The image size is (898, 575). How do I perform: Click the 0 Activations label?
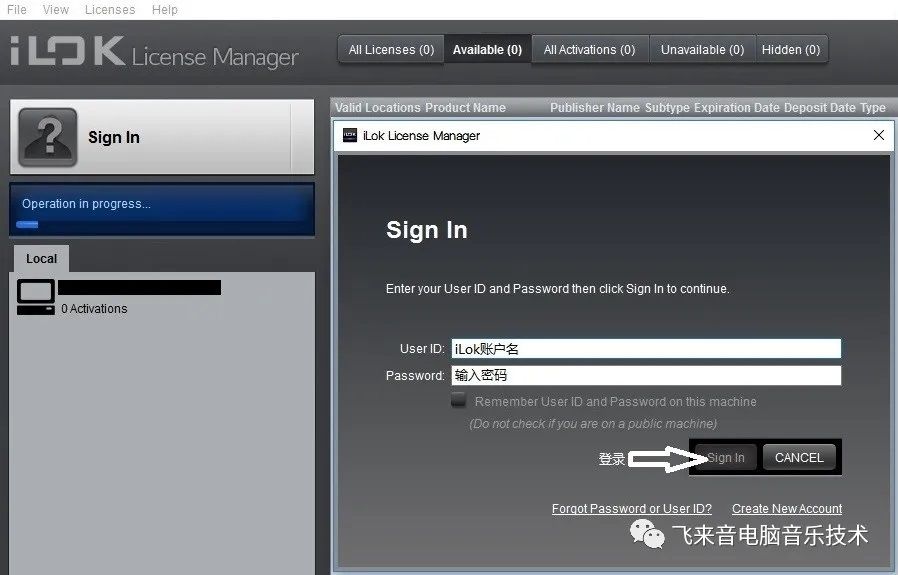(94, 309)
